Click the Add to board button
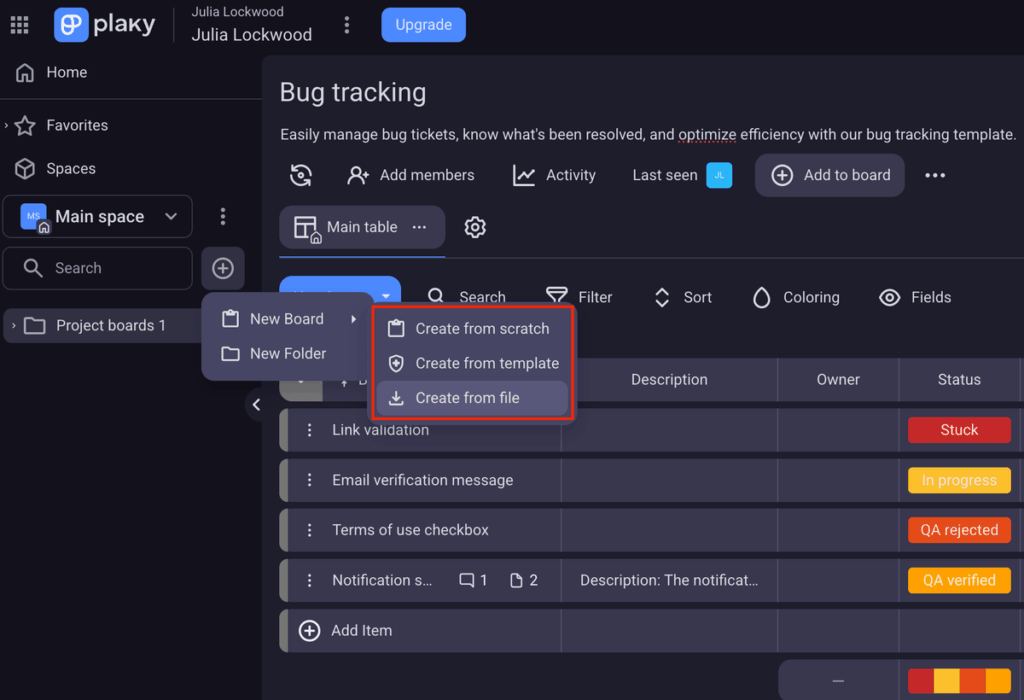The height and width of the screenshot is (700, 1024). pyautogui.click(x=829, y=175)
